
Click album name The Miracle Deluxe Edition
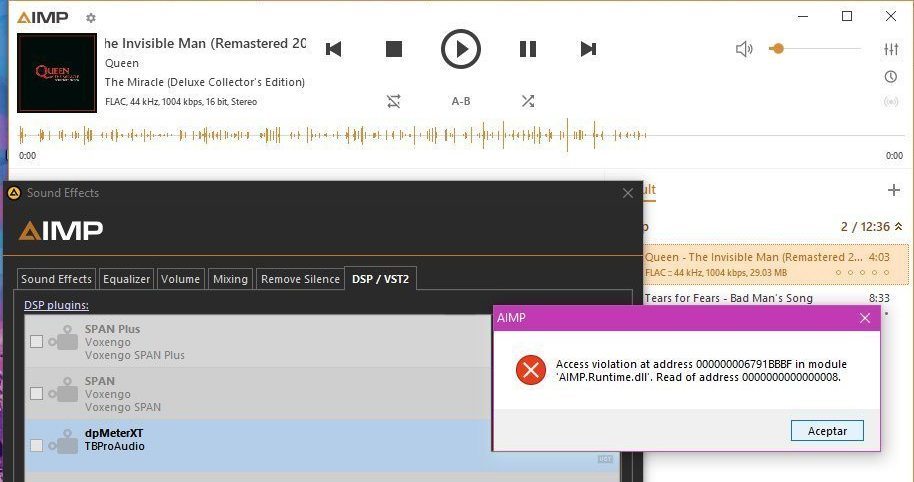pos(205,82)
